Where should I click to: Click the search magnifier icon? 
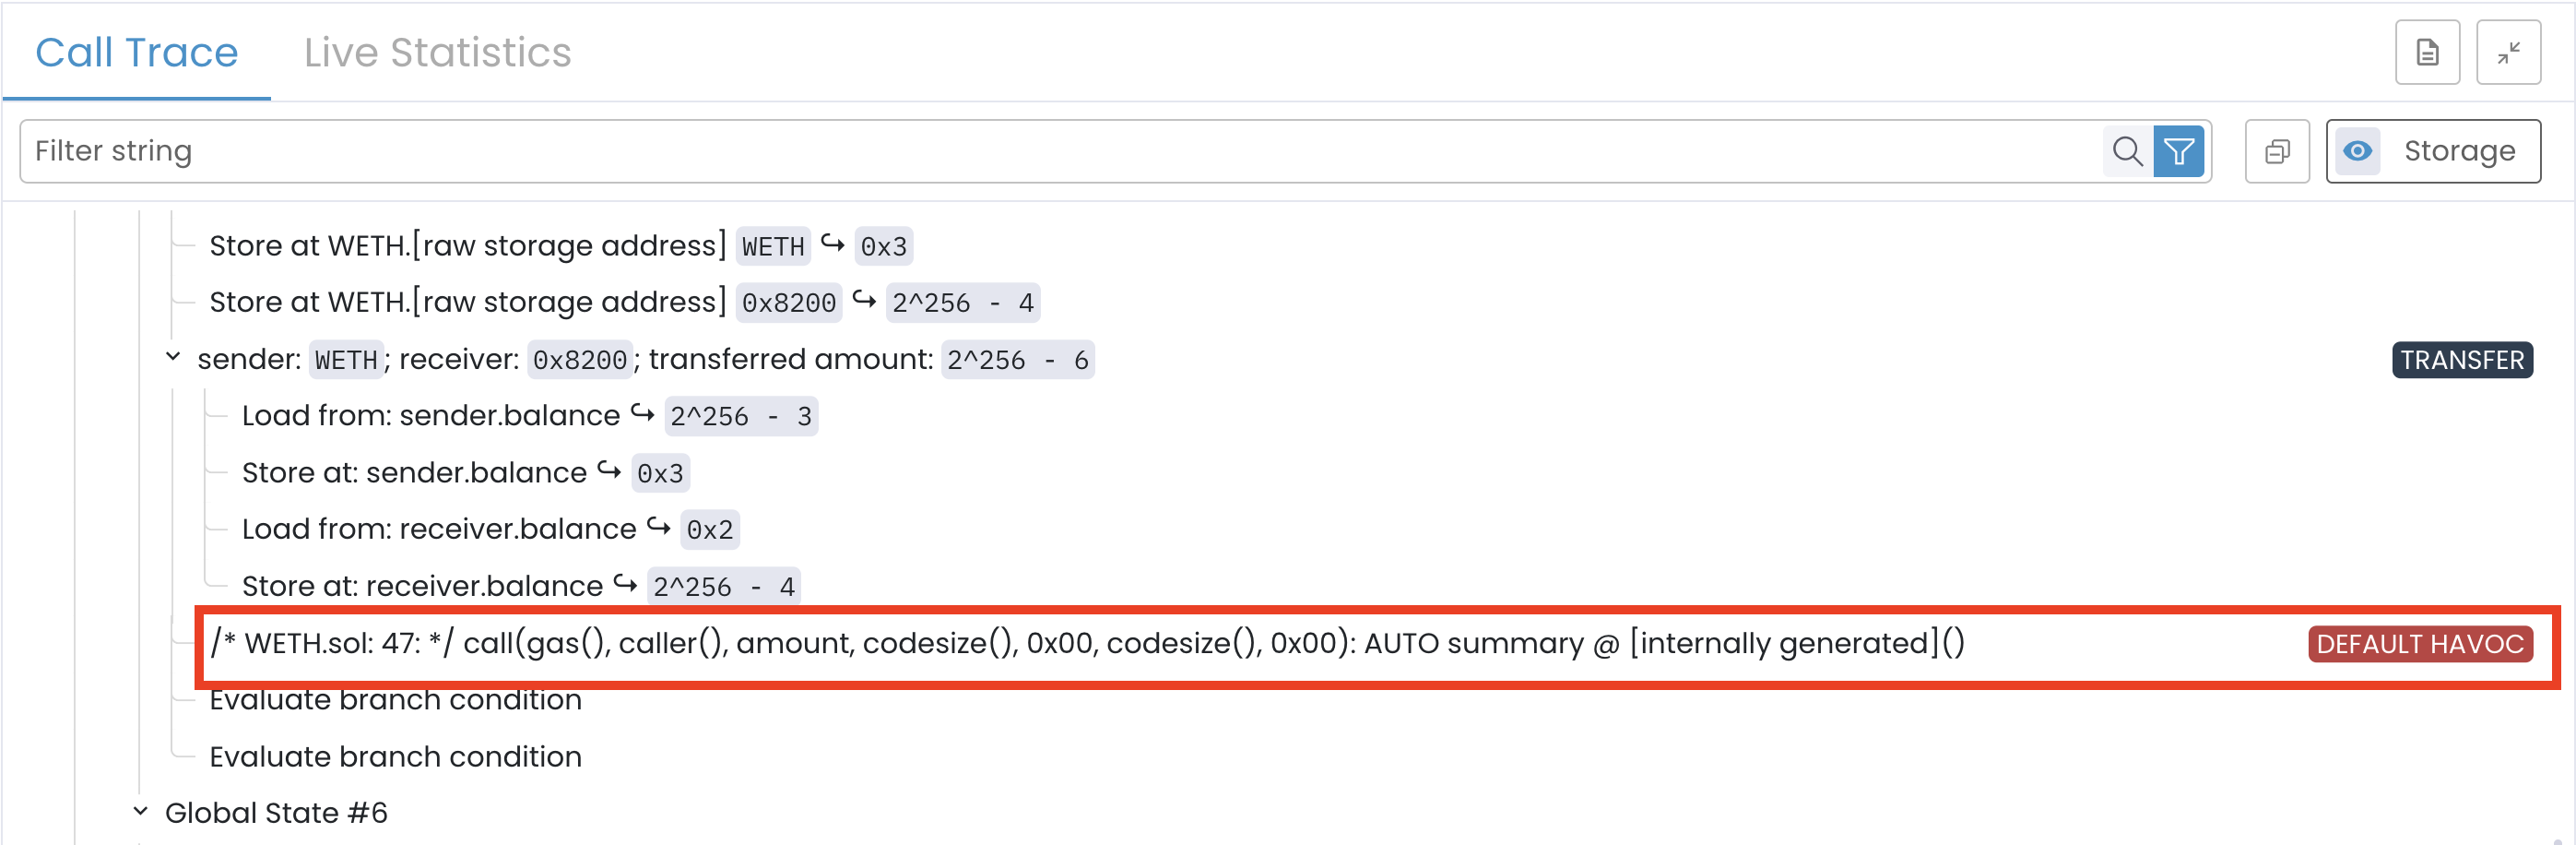(2126, 151)
